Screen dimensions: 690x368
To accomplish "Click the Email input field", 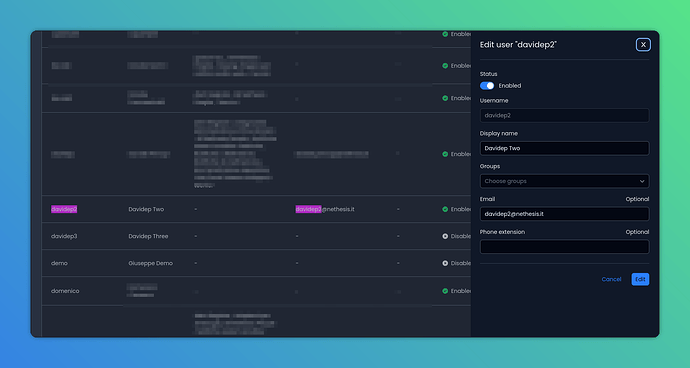I will pos(564,214).
